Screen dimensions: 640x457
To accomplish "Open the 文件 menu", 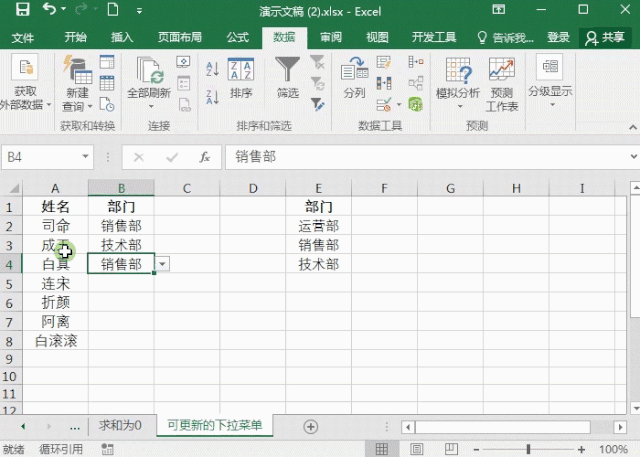I will (x=22, y=38).
